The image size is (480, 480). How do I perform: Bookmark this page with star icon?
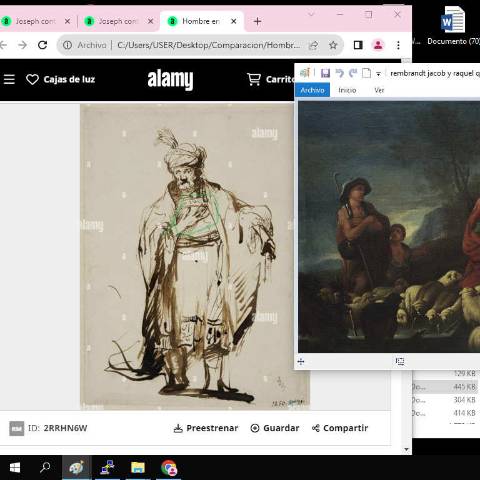pyautogui.click(x=333, y=45)
